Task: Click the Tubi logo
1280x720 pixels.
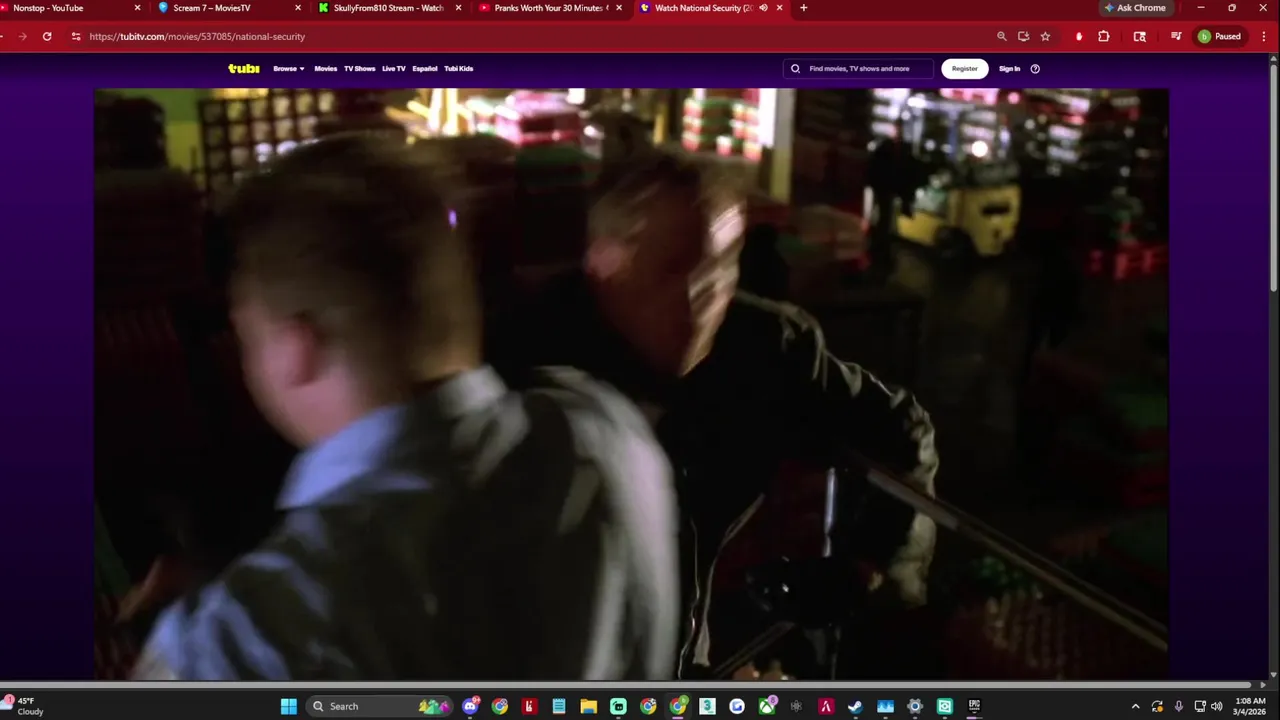Action: point(243,68)
